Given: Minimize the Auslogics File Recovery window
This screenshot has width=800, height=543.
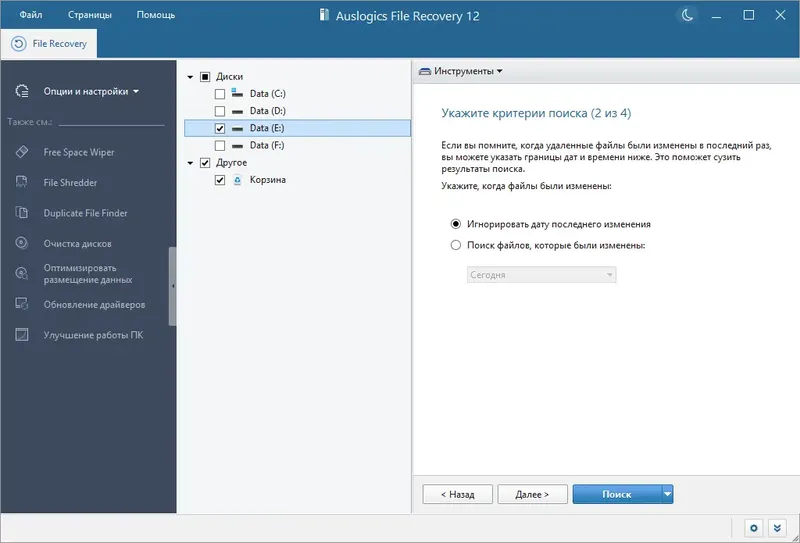Looking at the screenshot, I should (x=717, y=15).
